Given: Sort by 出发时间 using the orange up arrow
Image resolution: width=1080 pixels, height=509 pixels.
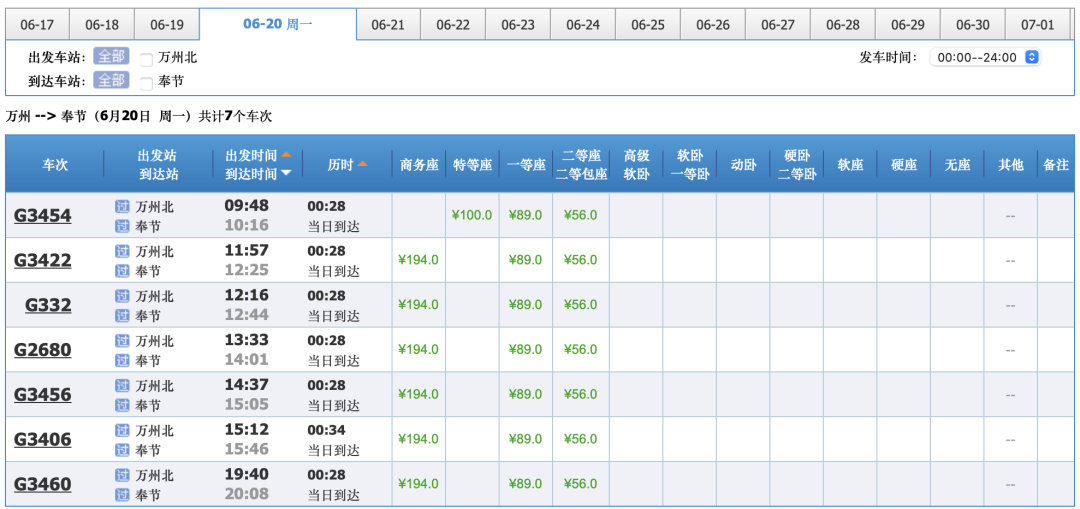Looking at the screenshot, I should pyautogui.click(x=286, y=155).
